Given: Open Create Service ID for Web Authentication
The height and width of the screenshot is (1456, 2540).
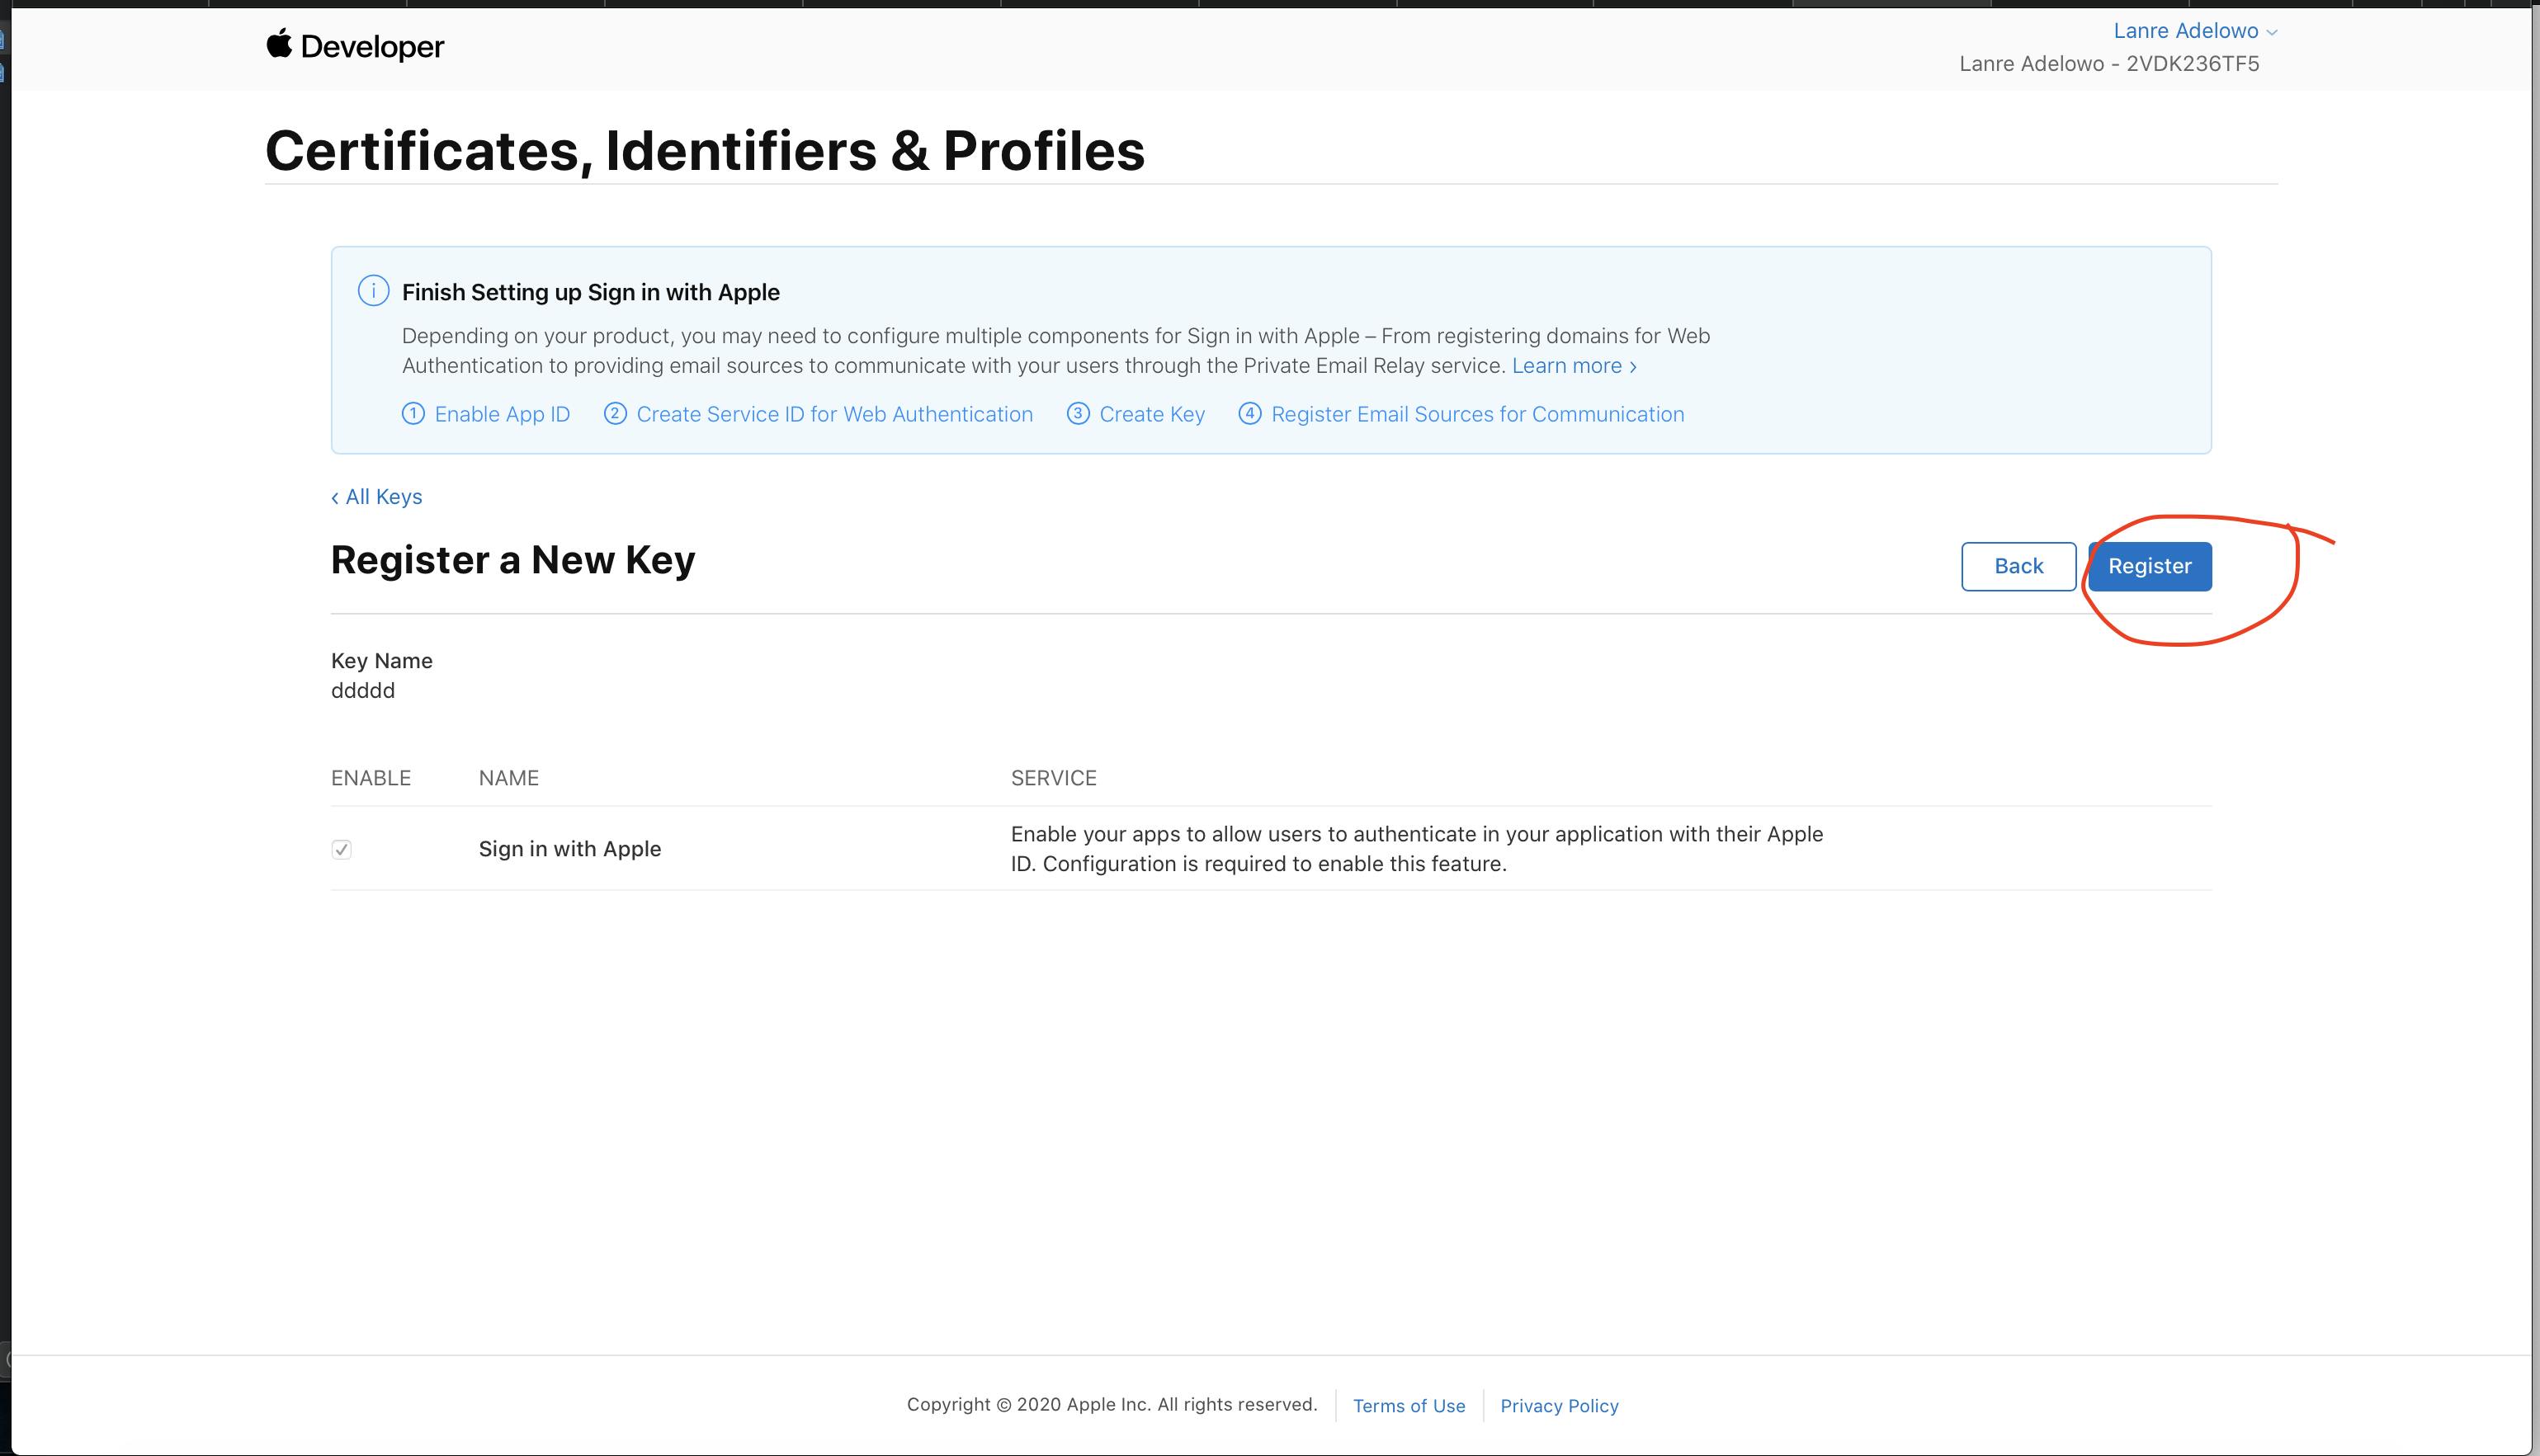Looking at the screenshot, I should 818,414.
